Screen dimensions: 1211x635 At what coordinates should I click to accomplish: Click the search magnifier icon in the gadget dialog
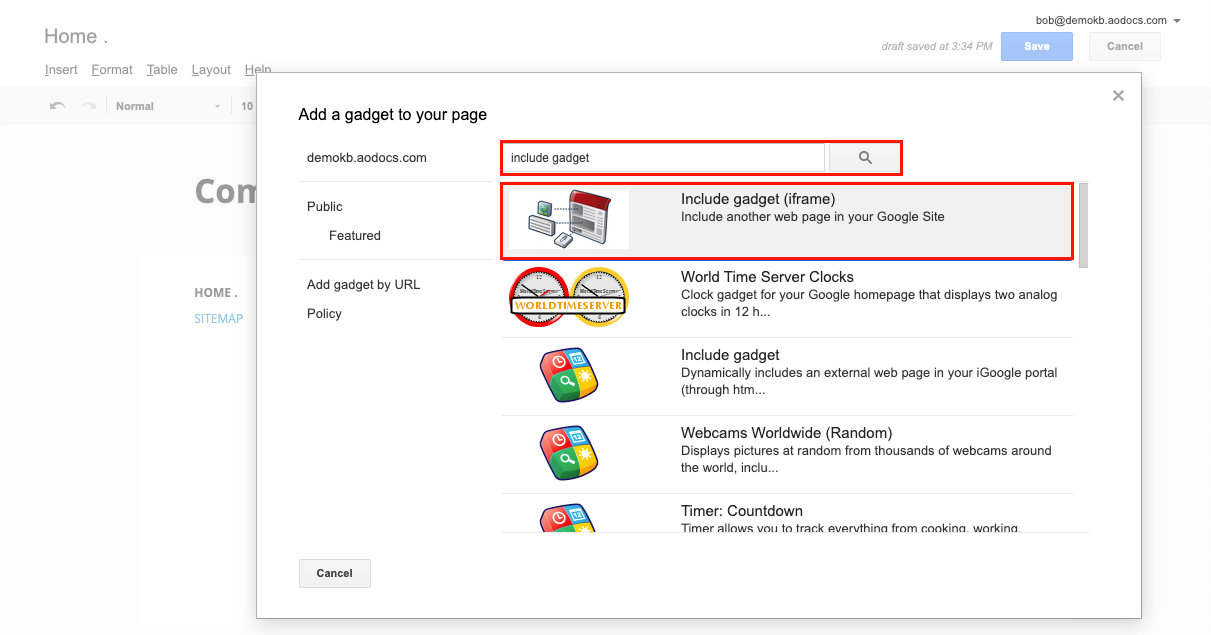pyautogui.click(x=864, y=157)
